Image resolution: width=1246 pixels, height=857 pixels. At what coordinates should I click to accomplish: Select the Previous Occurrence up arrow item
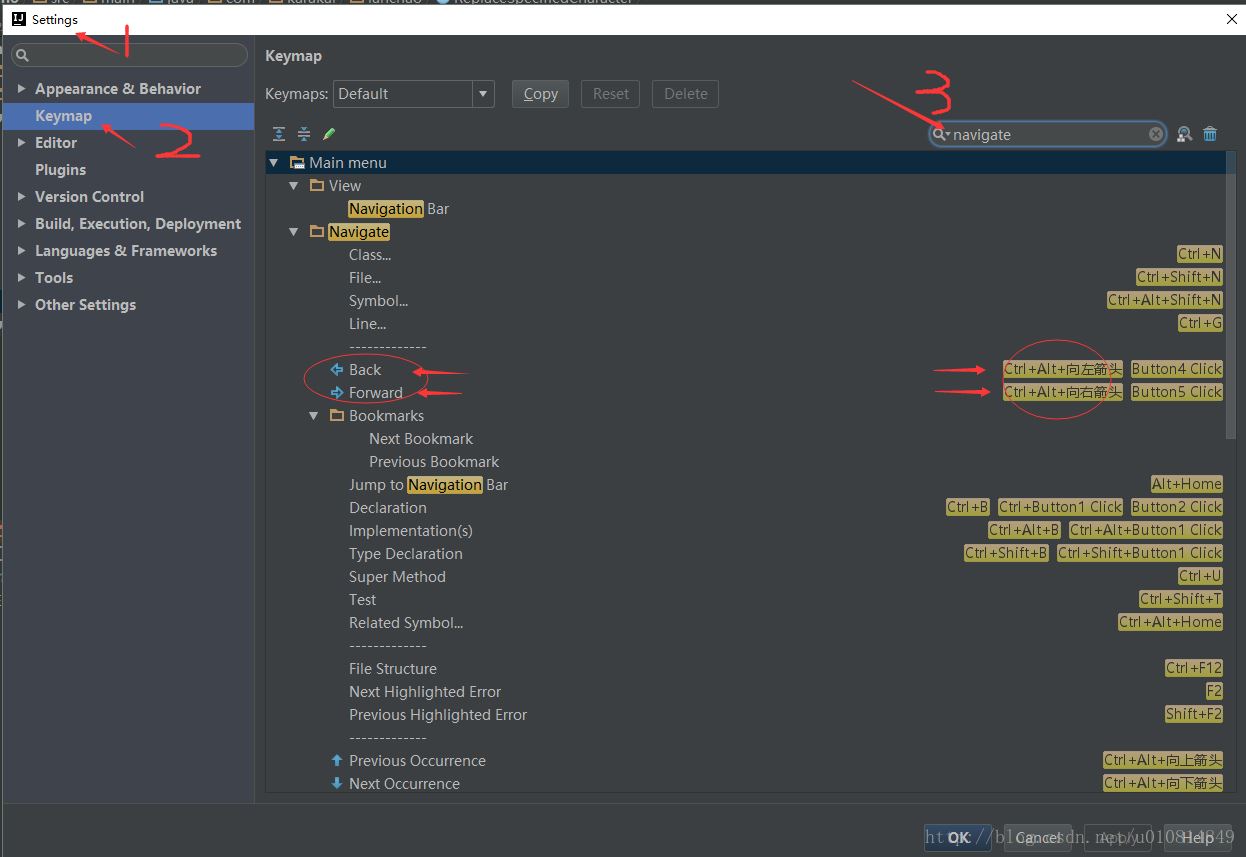coord(408,761)
